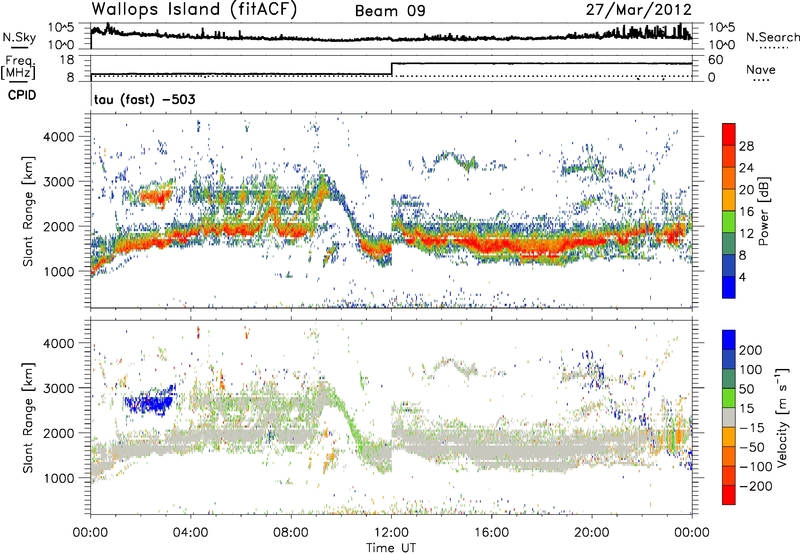Select the gray -15 to 15 velocity swatch
The width and height of the screenshot is (800, 554).
coord(729,418)
